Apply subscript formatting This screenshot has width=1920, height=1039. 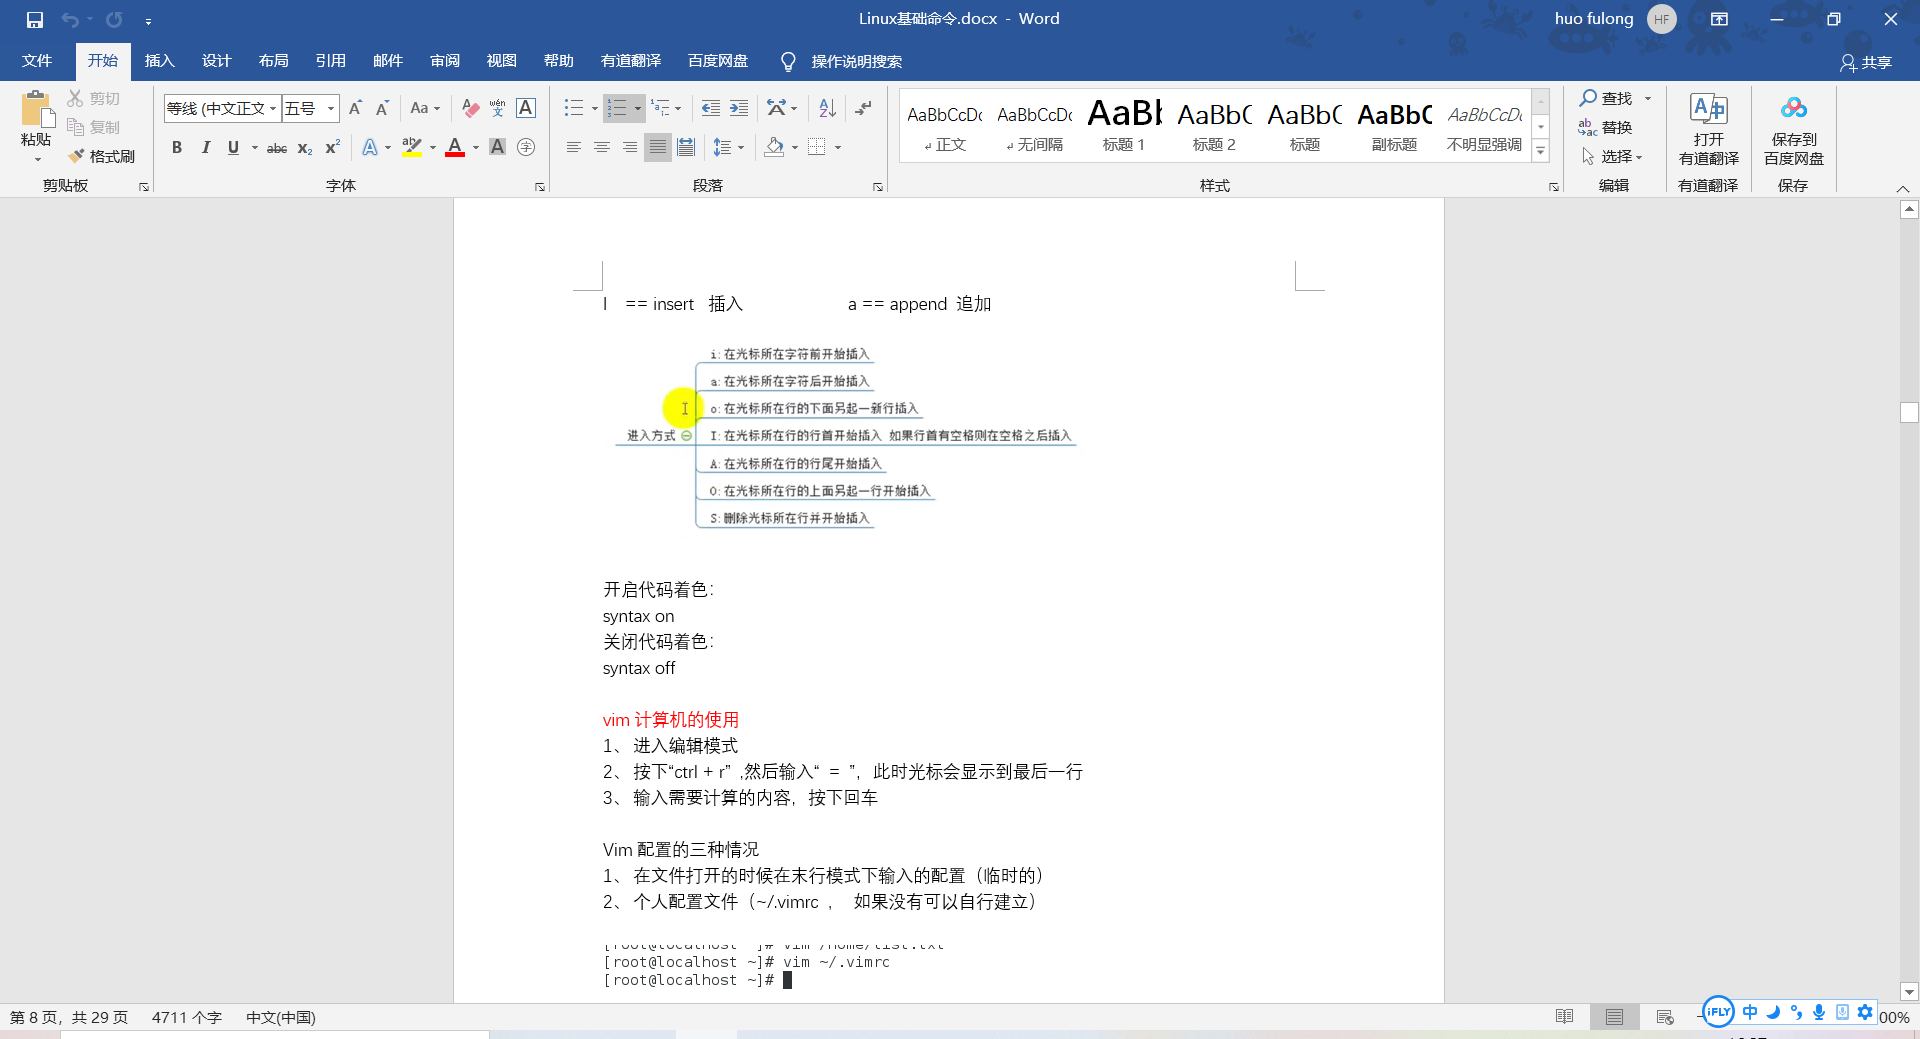303,148
